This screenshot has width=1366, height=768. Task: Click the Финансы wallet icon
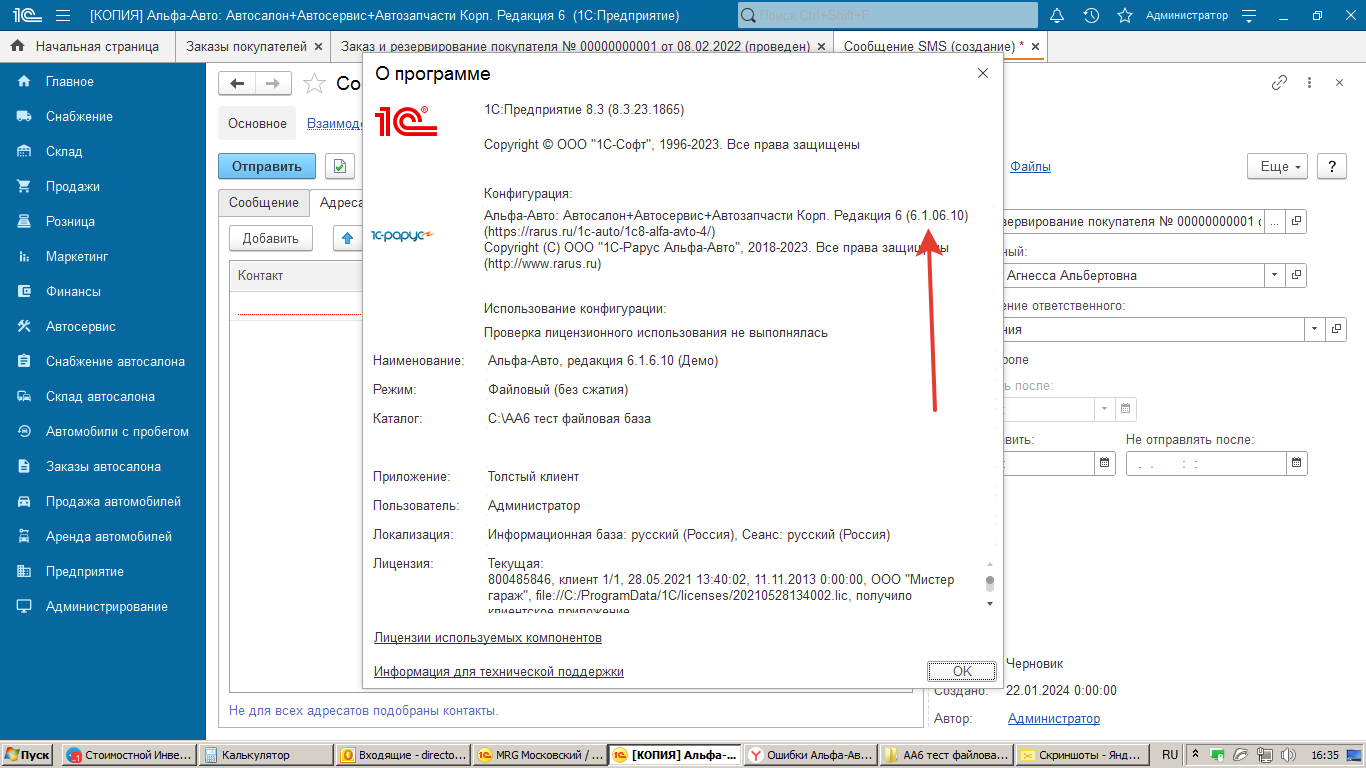pyautogui.click(x=24, y=291)
